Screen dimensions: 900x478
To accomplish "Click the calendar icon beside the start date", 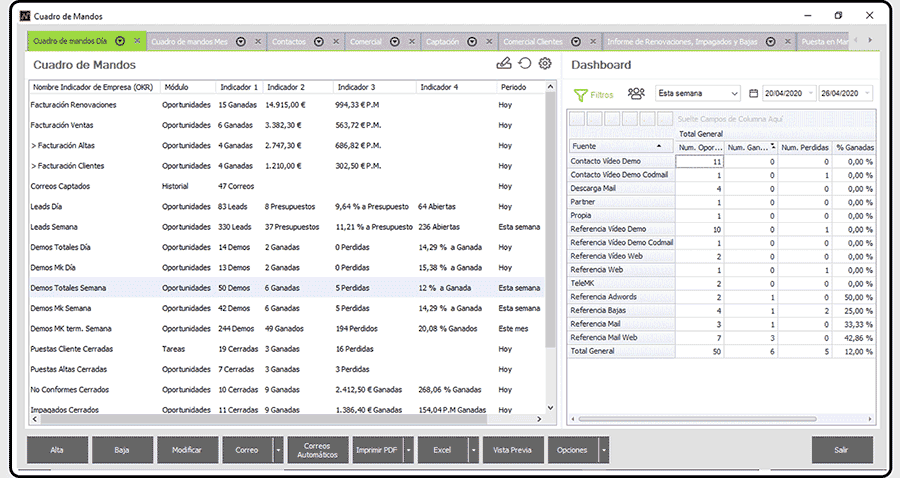I will coord(753,94).
